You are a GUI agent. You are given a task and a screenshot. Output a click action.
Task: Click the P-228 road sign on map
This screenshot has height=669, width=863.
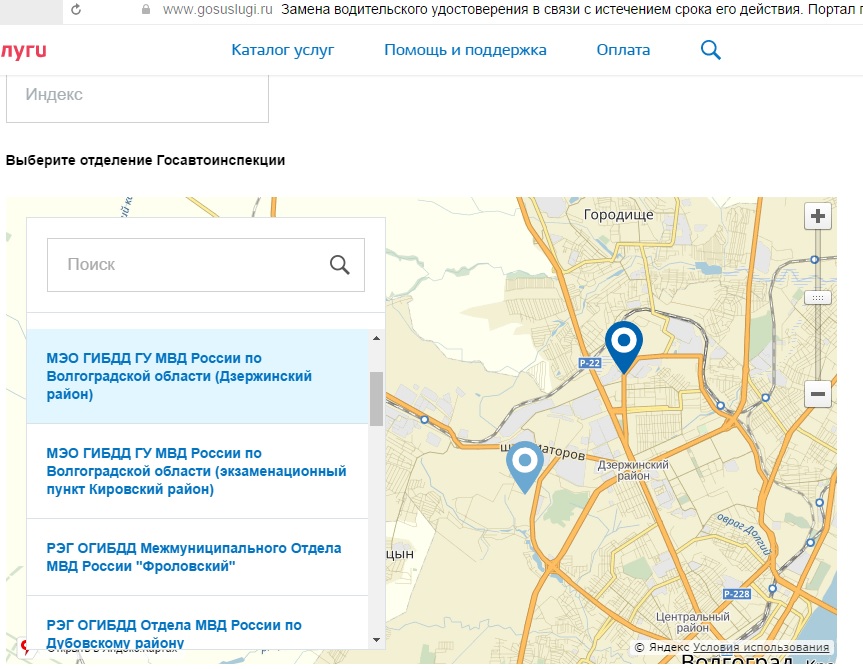736,594
